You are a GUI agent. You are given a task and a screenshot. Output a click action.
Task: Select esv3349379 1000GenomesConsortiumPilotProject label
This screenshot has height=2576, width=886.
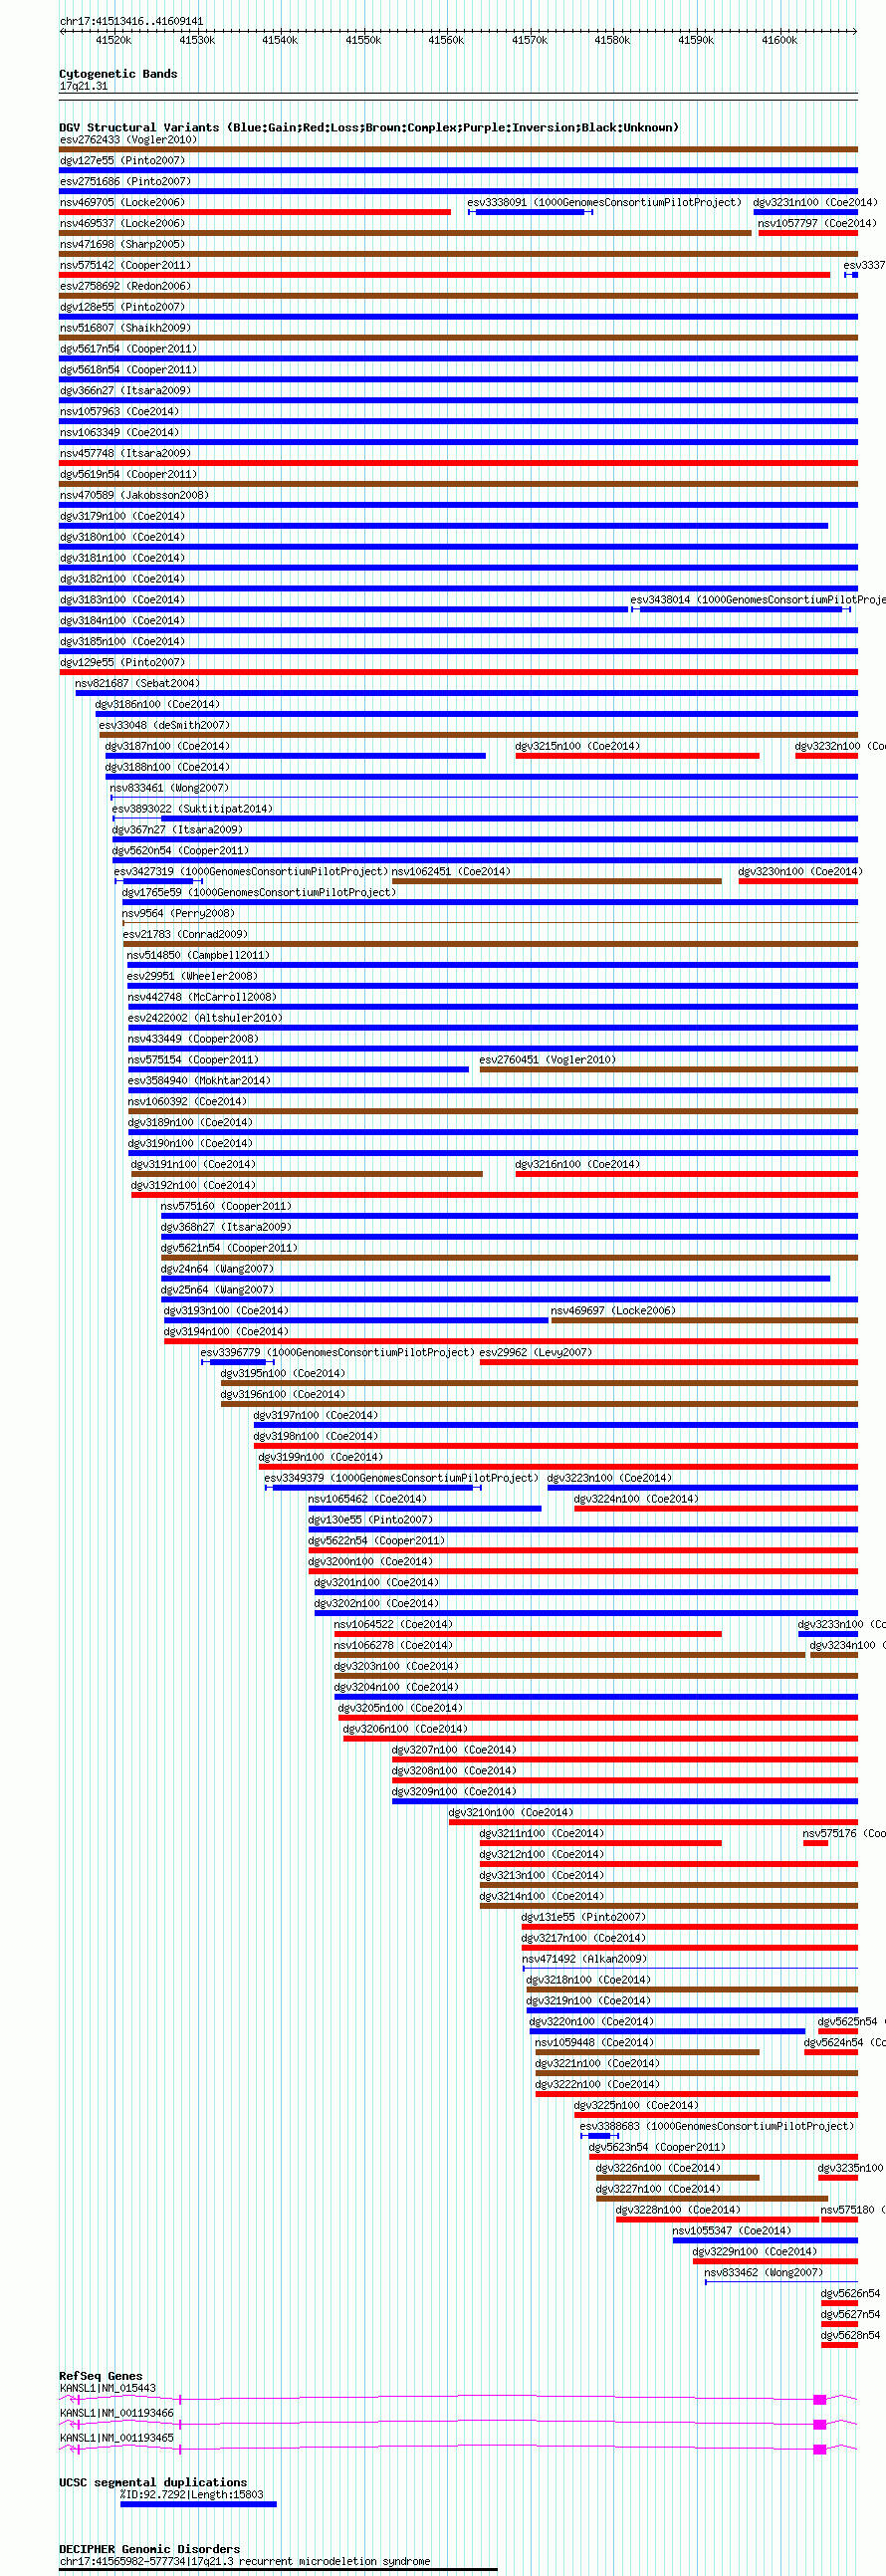pyautogui.click(x=401, y=1479)
